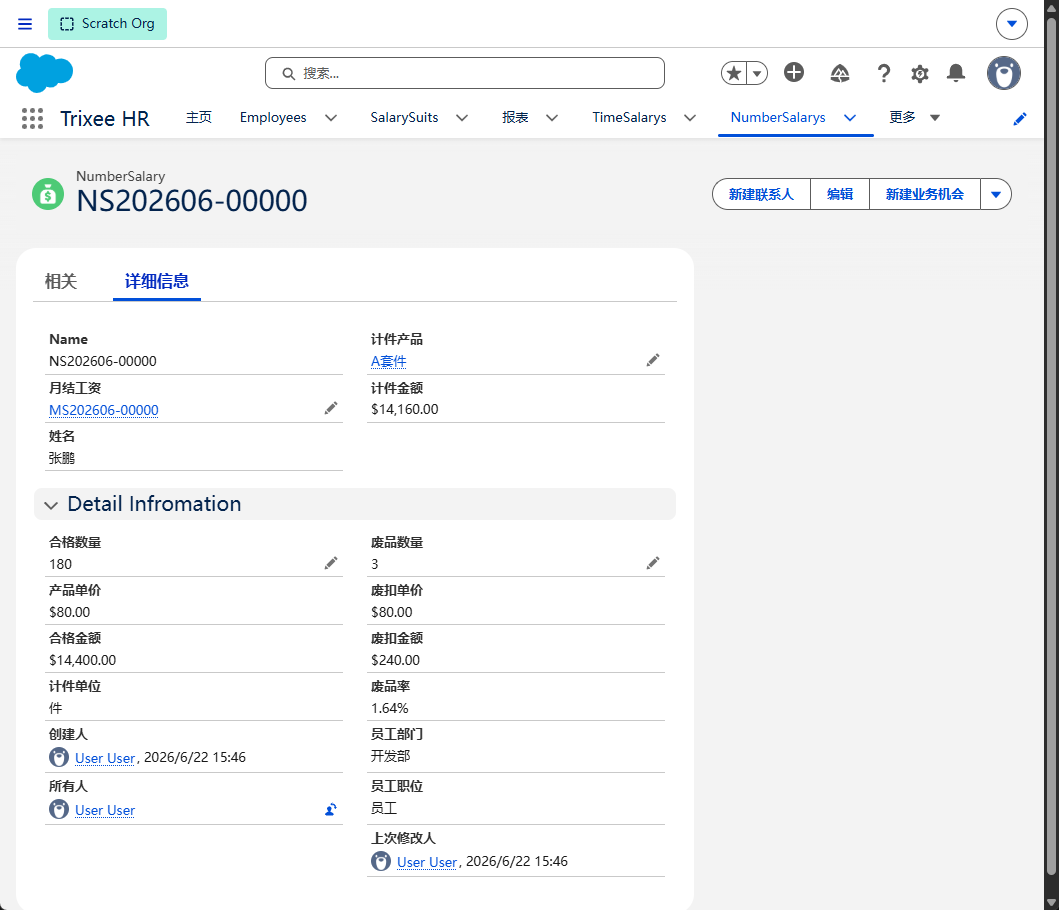Switch to the 详细信息 tab
The height and width of the screenshot is (910, 1059).
tap(157, 281)
